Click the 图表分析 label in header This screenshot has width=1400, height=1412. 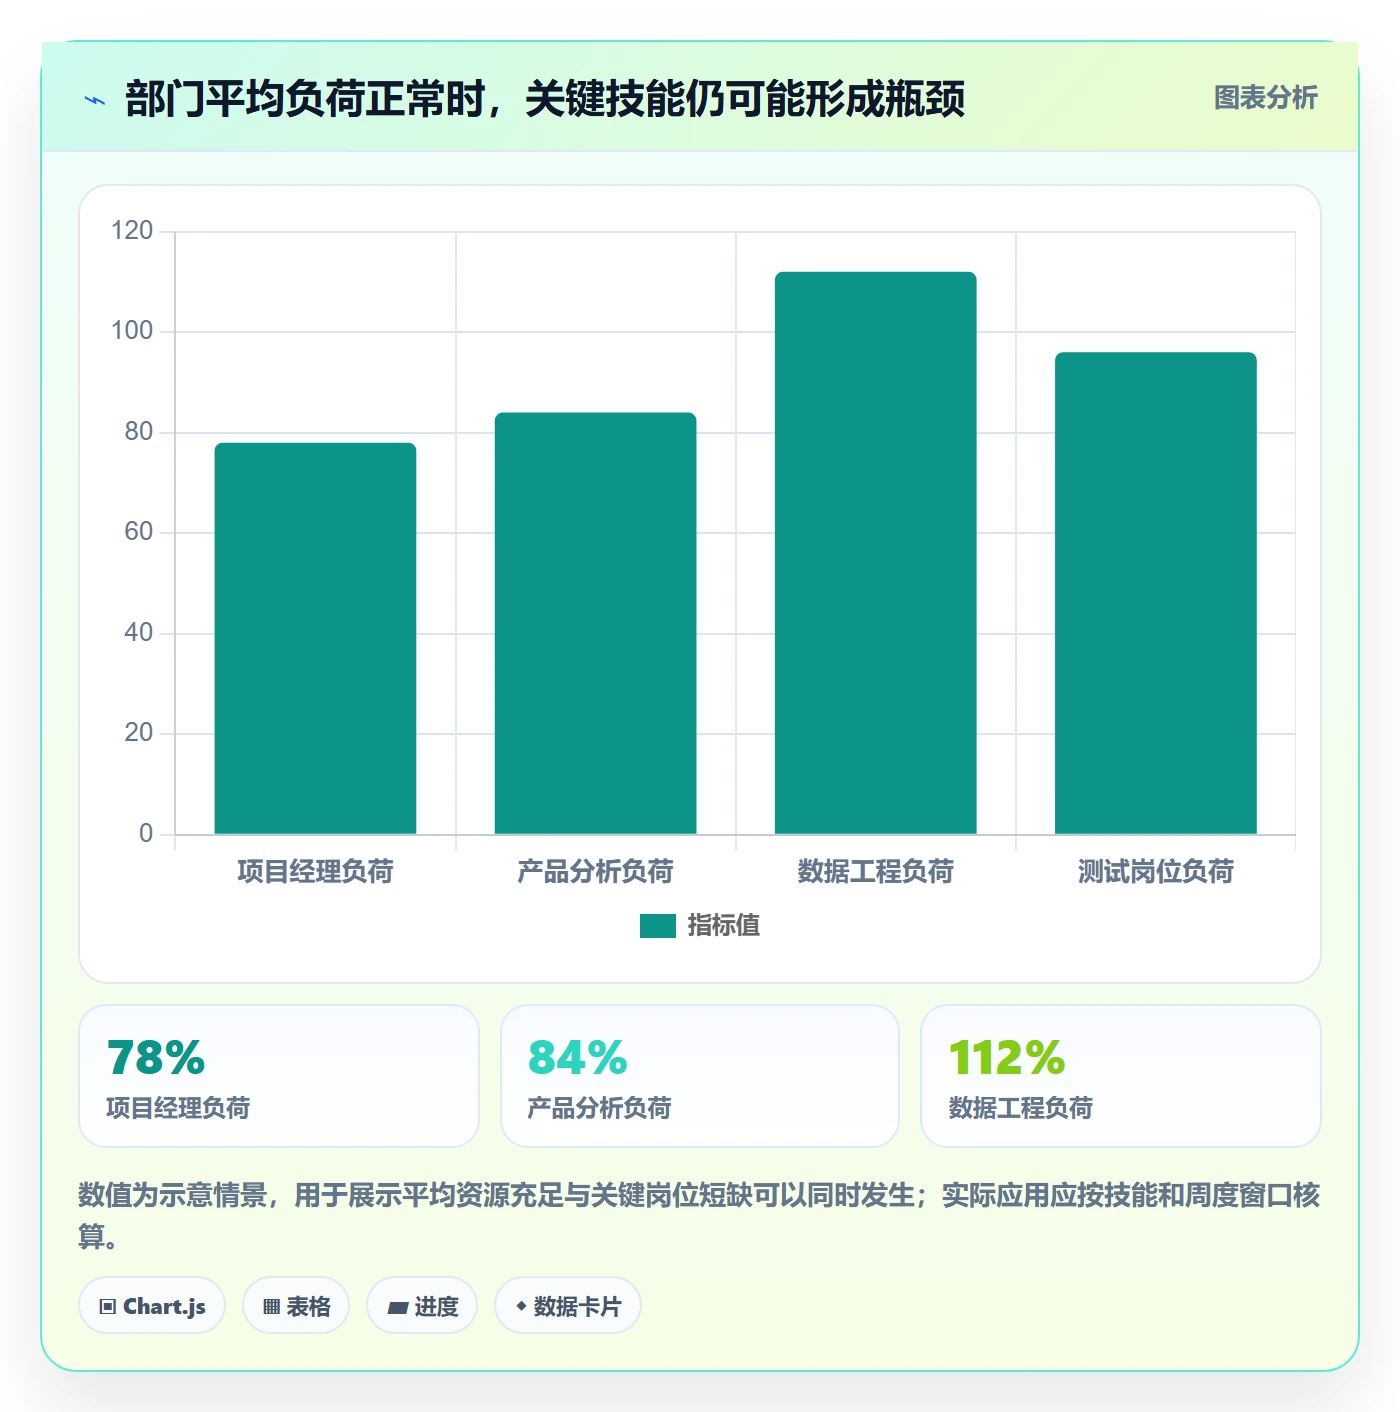[x=1265, y=98]
